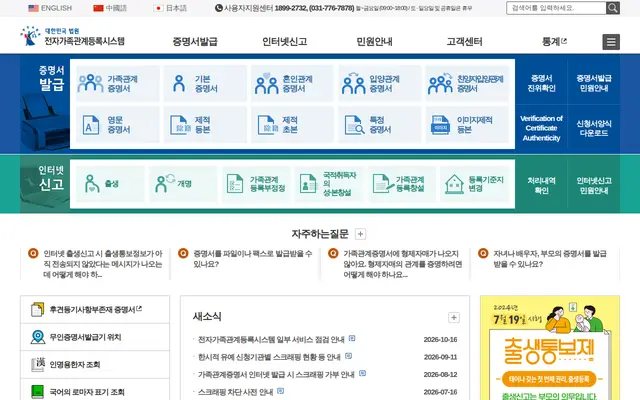Open the 입양관계 증명서 icon tile
Screen dimensions: 640x400
(380, 84)
